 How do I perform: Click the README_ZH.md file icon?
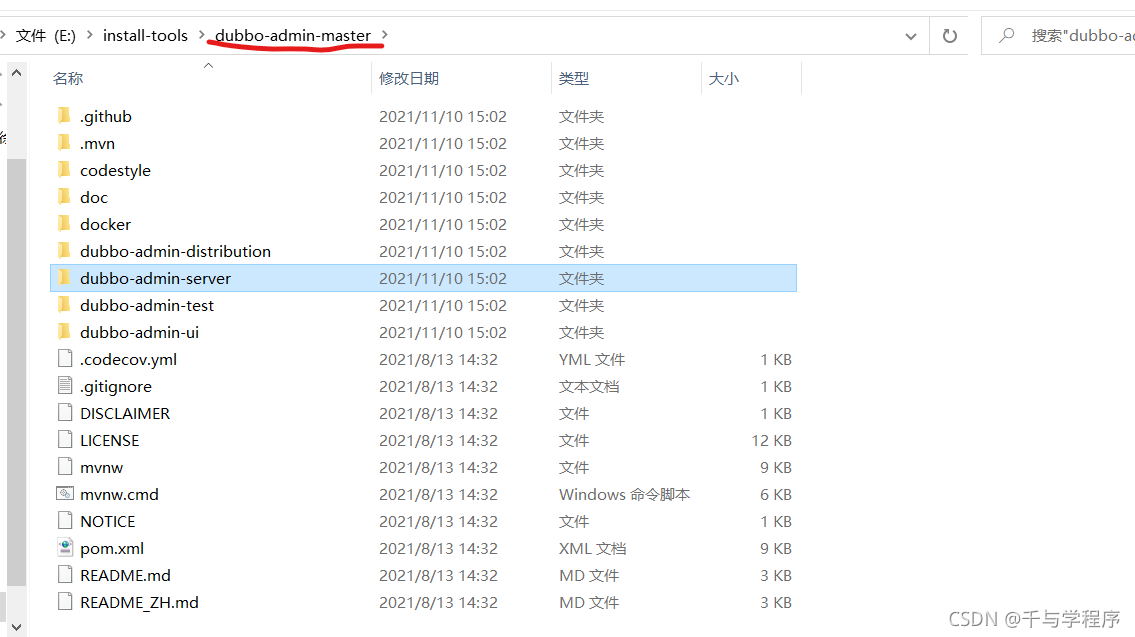tap(65, 602)
